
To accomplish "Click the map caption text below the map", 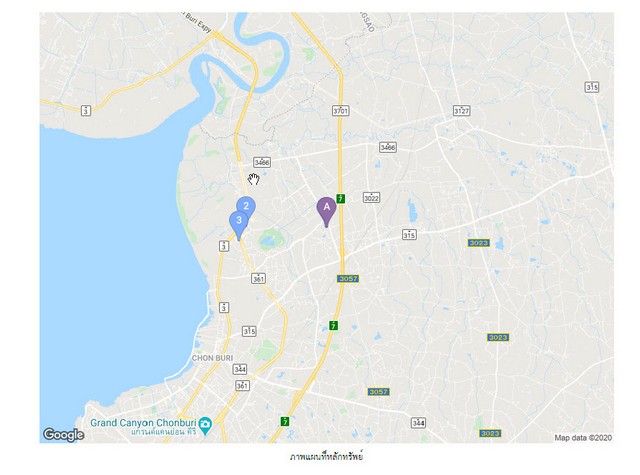I will (x=326, y=456).
